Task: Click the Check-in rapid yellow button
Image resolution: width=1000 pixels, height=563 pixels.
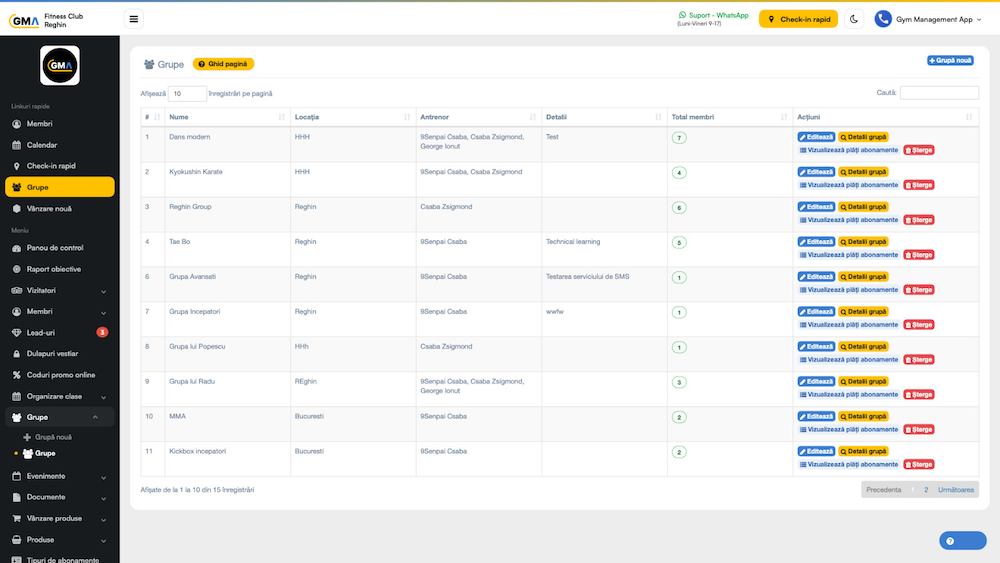Action: click(798, 19)
